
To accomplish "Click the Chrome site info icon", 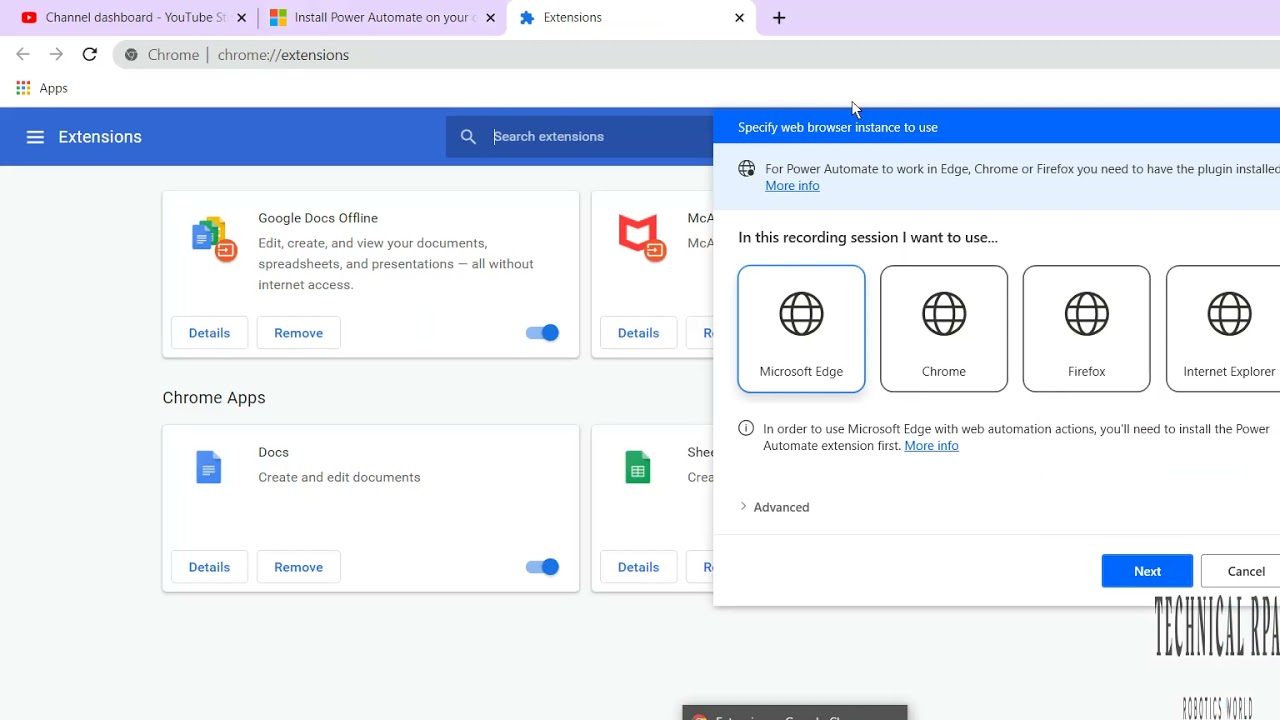I will click(x=131, y=55).
